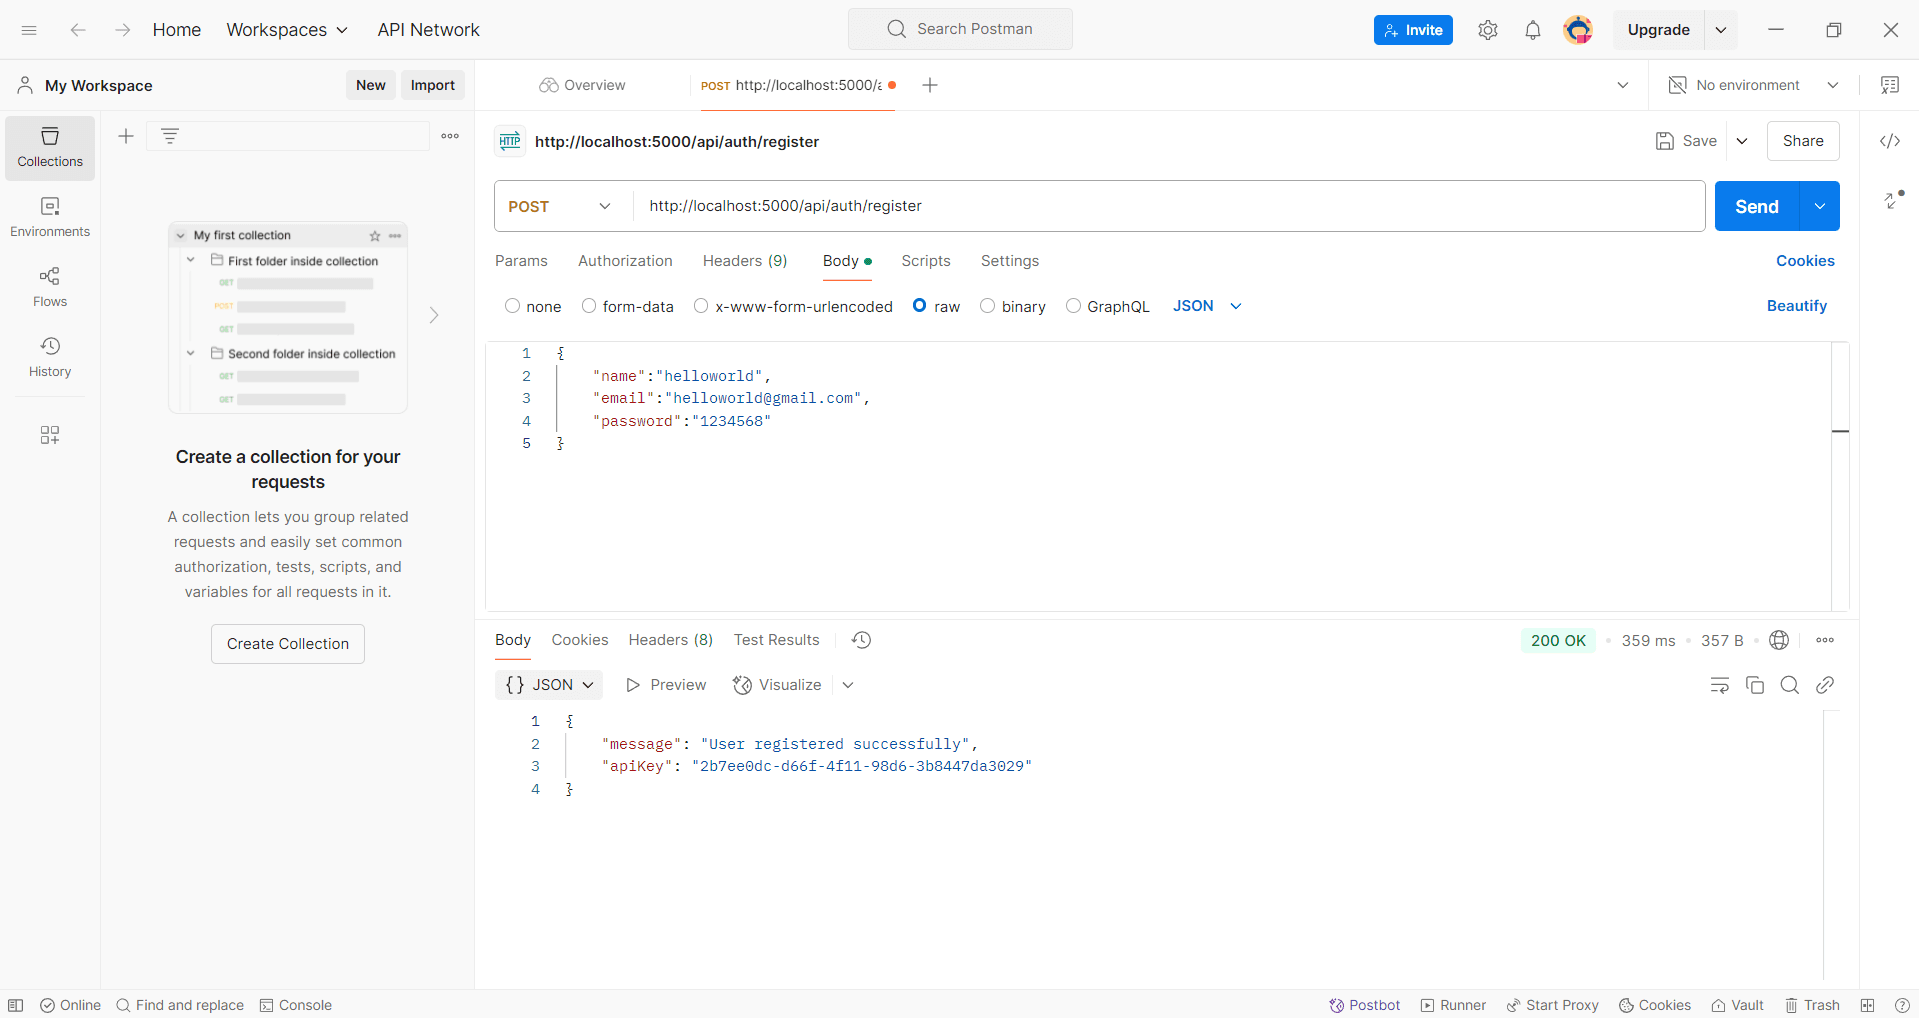Switch to the Headers tab
Image resolution: width=1919 pixels, height=1018 pixels.
(744, 261)
